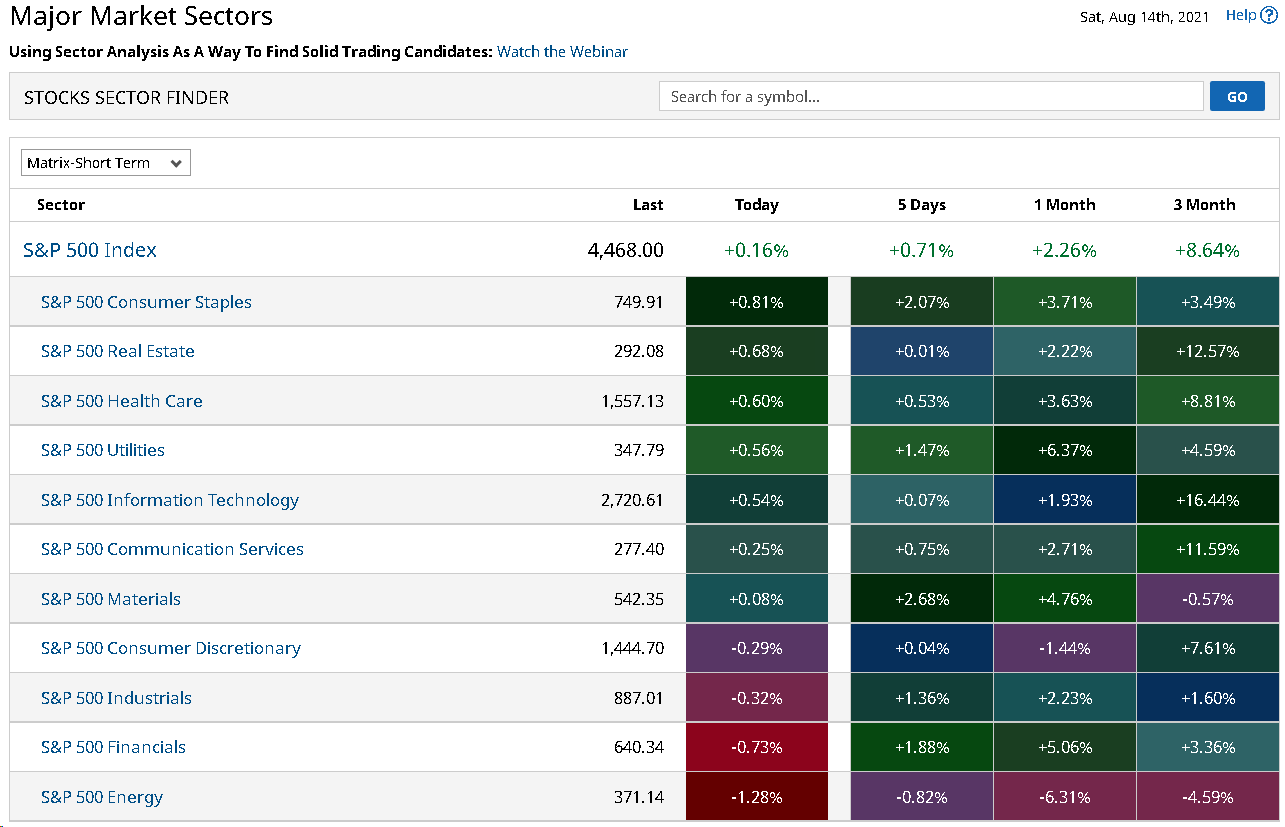Image resolution: width=1285 pixels, height=827 pixels.
Task: Click Consumer Staples last price 749.91
Action: pos(639,302)
